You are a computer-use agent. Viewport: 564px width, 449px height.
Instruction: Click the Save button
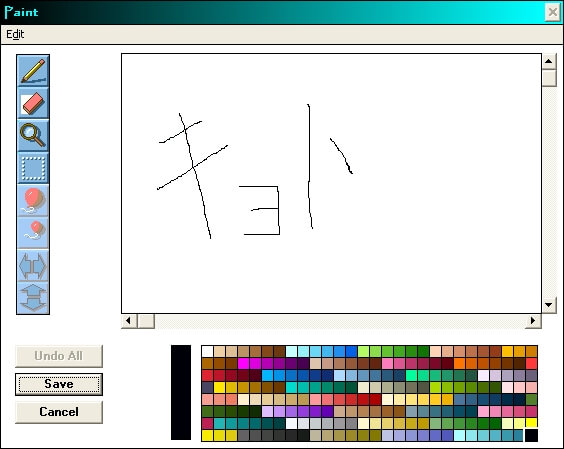pyautogui.click(x=59, y=384)
